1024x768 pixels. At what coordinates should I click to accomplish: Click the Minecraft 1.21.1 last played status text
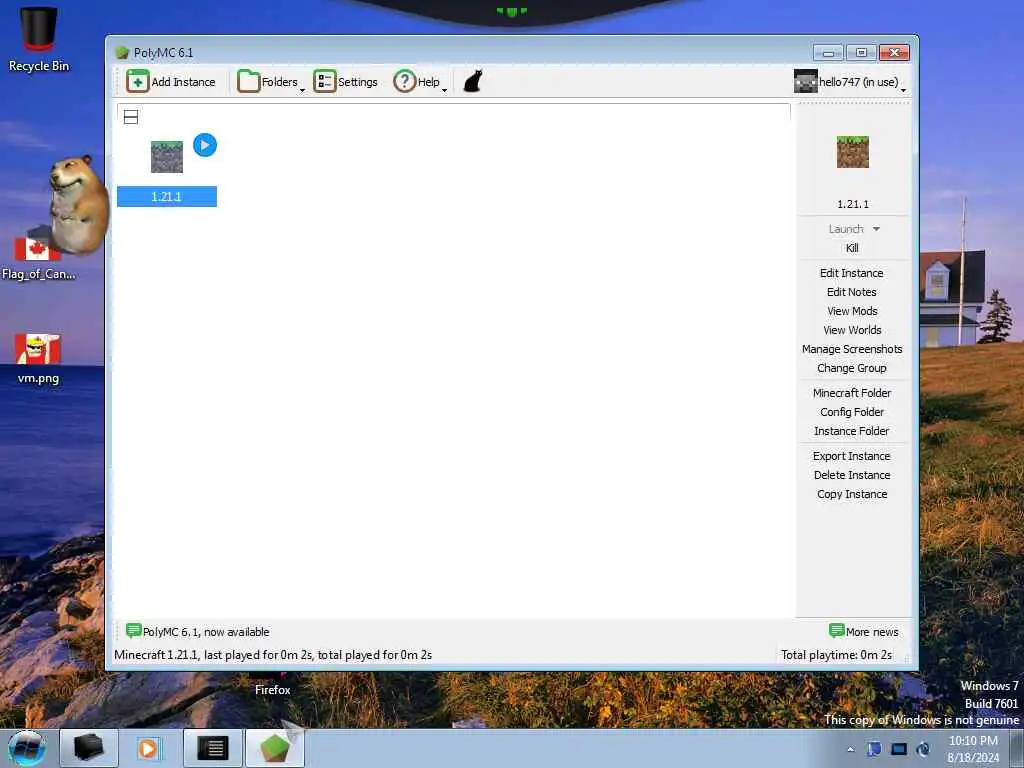pos(273,654)
